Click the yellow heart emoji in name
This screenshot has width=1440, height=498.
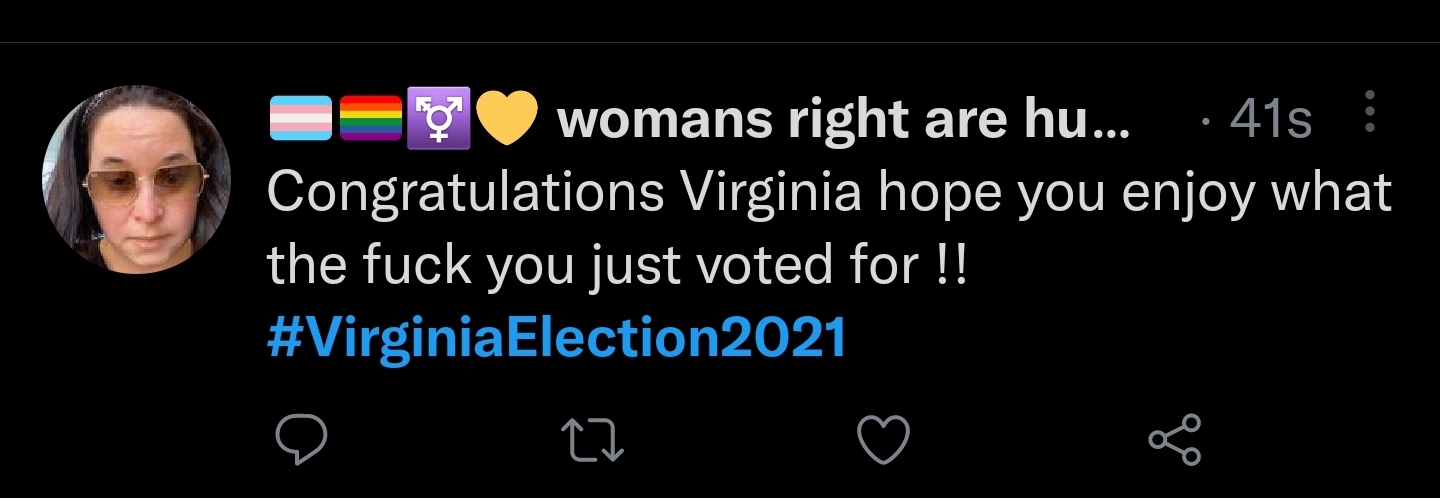coord(507,121)
